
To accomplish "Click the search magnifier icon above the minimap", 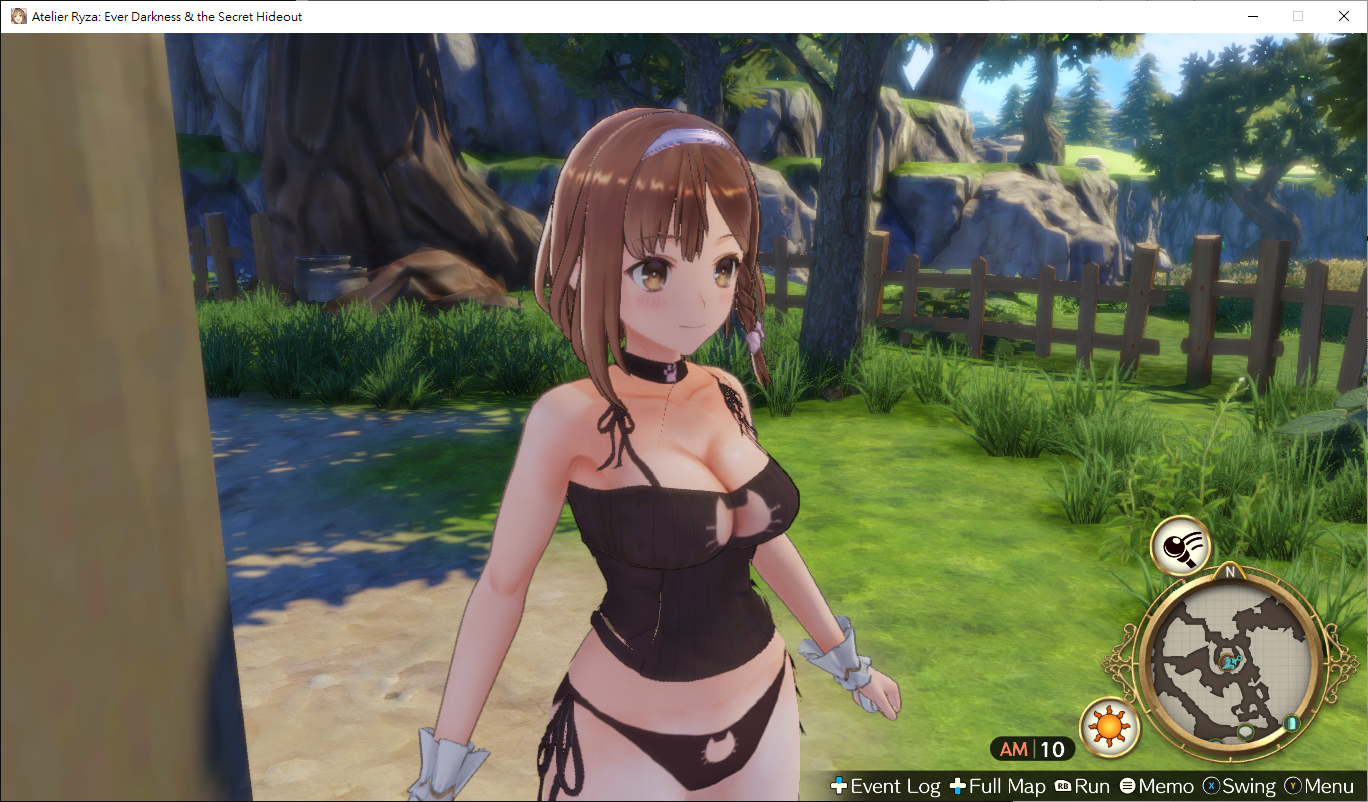I will point(1181,546).
